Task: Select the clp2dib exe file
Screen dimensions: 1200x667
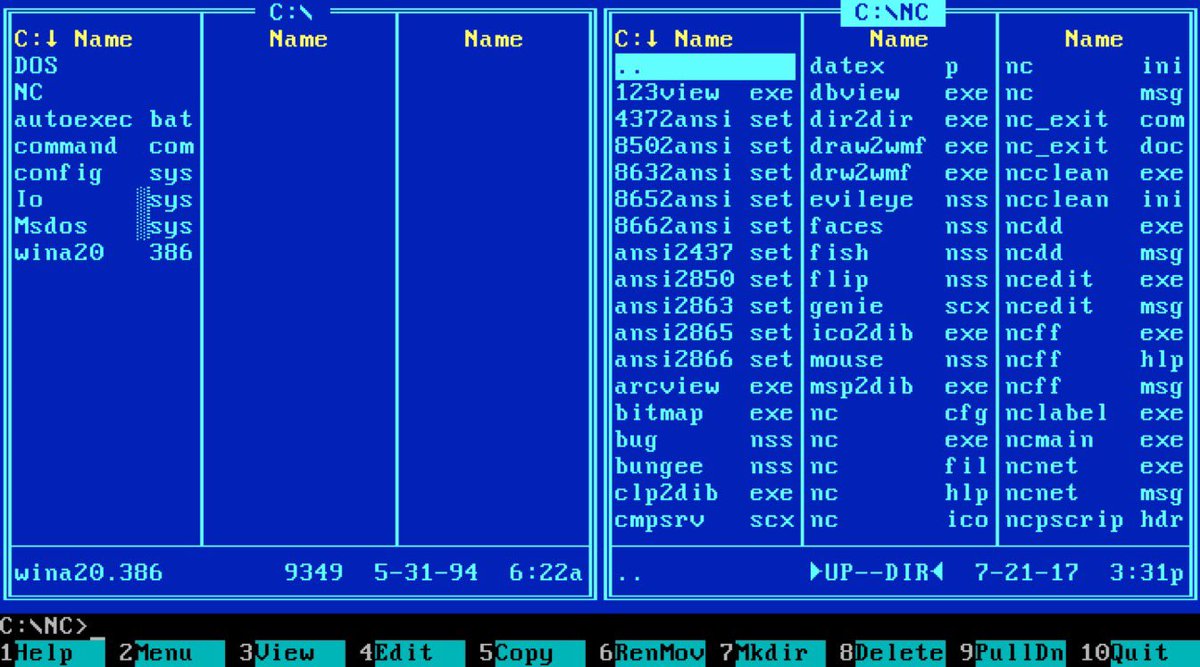Action: (x=704, y=493)
